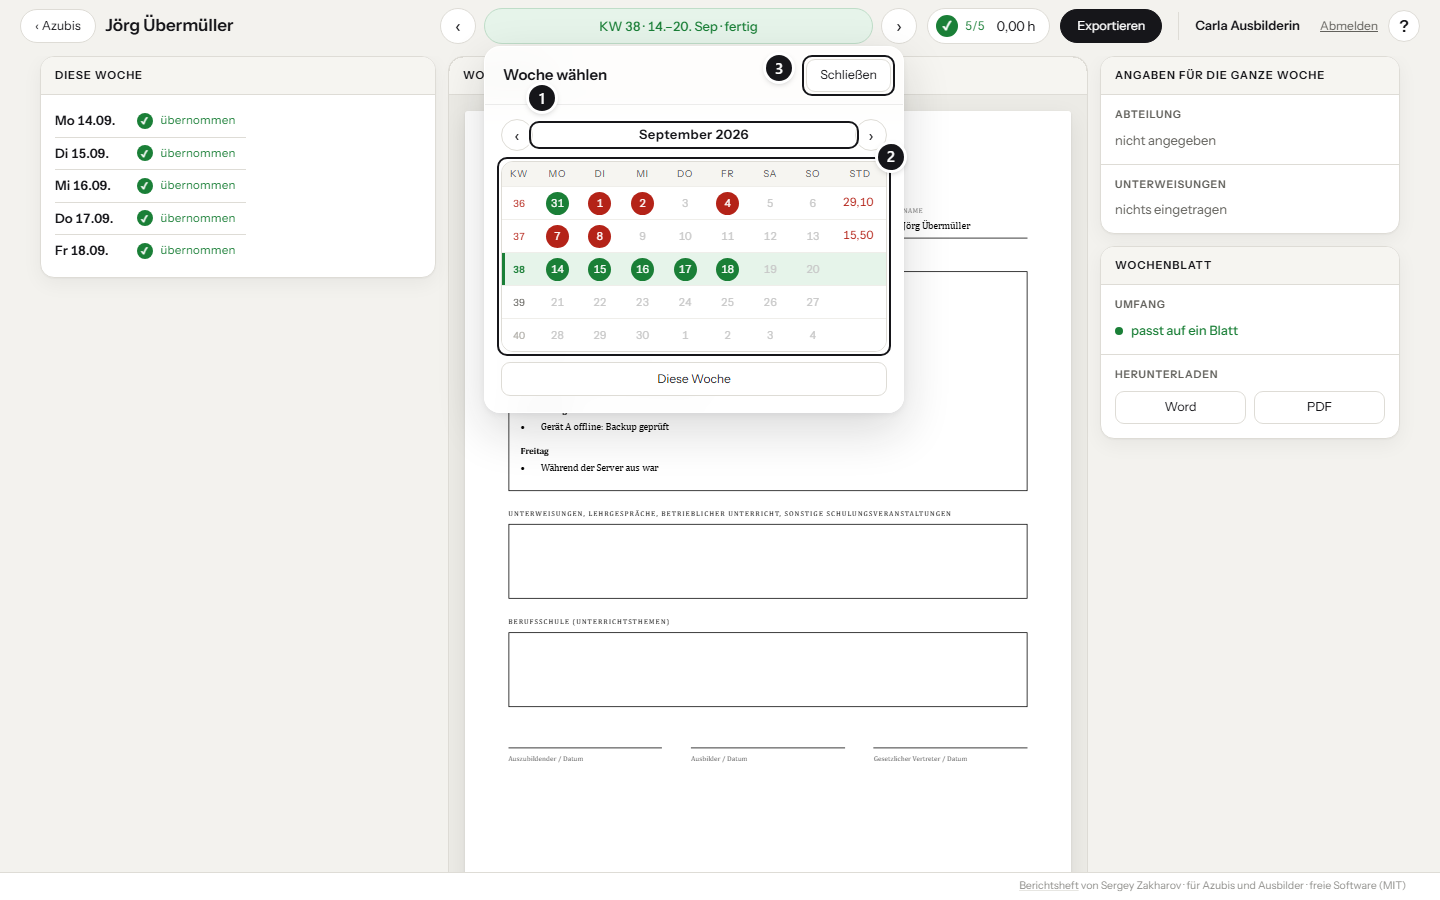Screen dimensions: 1440x900
Task: Open Mi 16.09. day entry
Action: [x=150, y=185]
